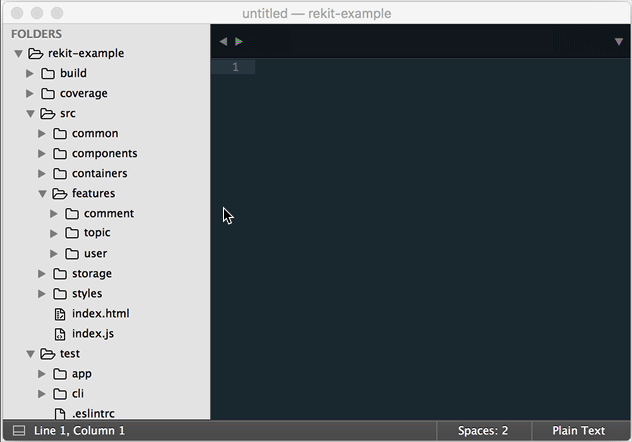632x442 pixels.
Task: Select the user folder label
Action: 96,254
